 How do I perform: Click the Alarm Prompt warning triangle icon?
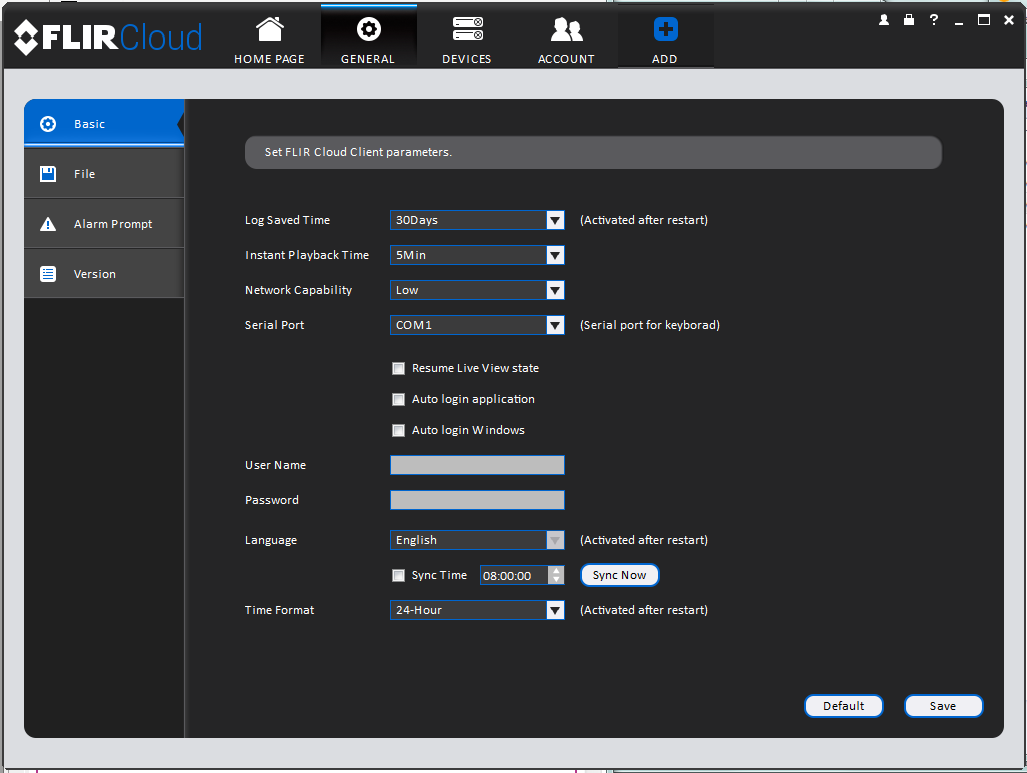(x=48, y=224)
